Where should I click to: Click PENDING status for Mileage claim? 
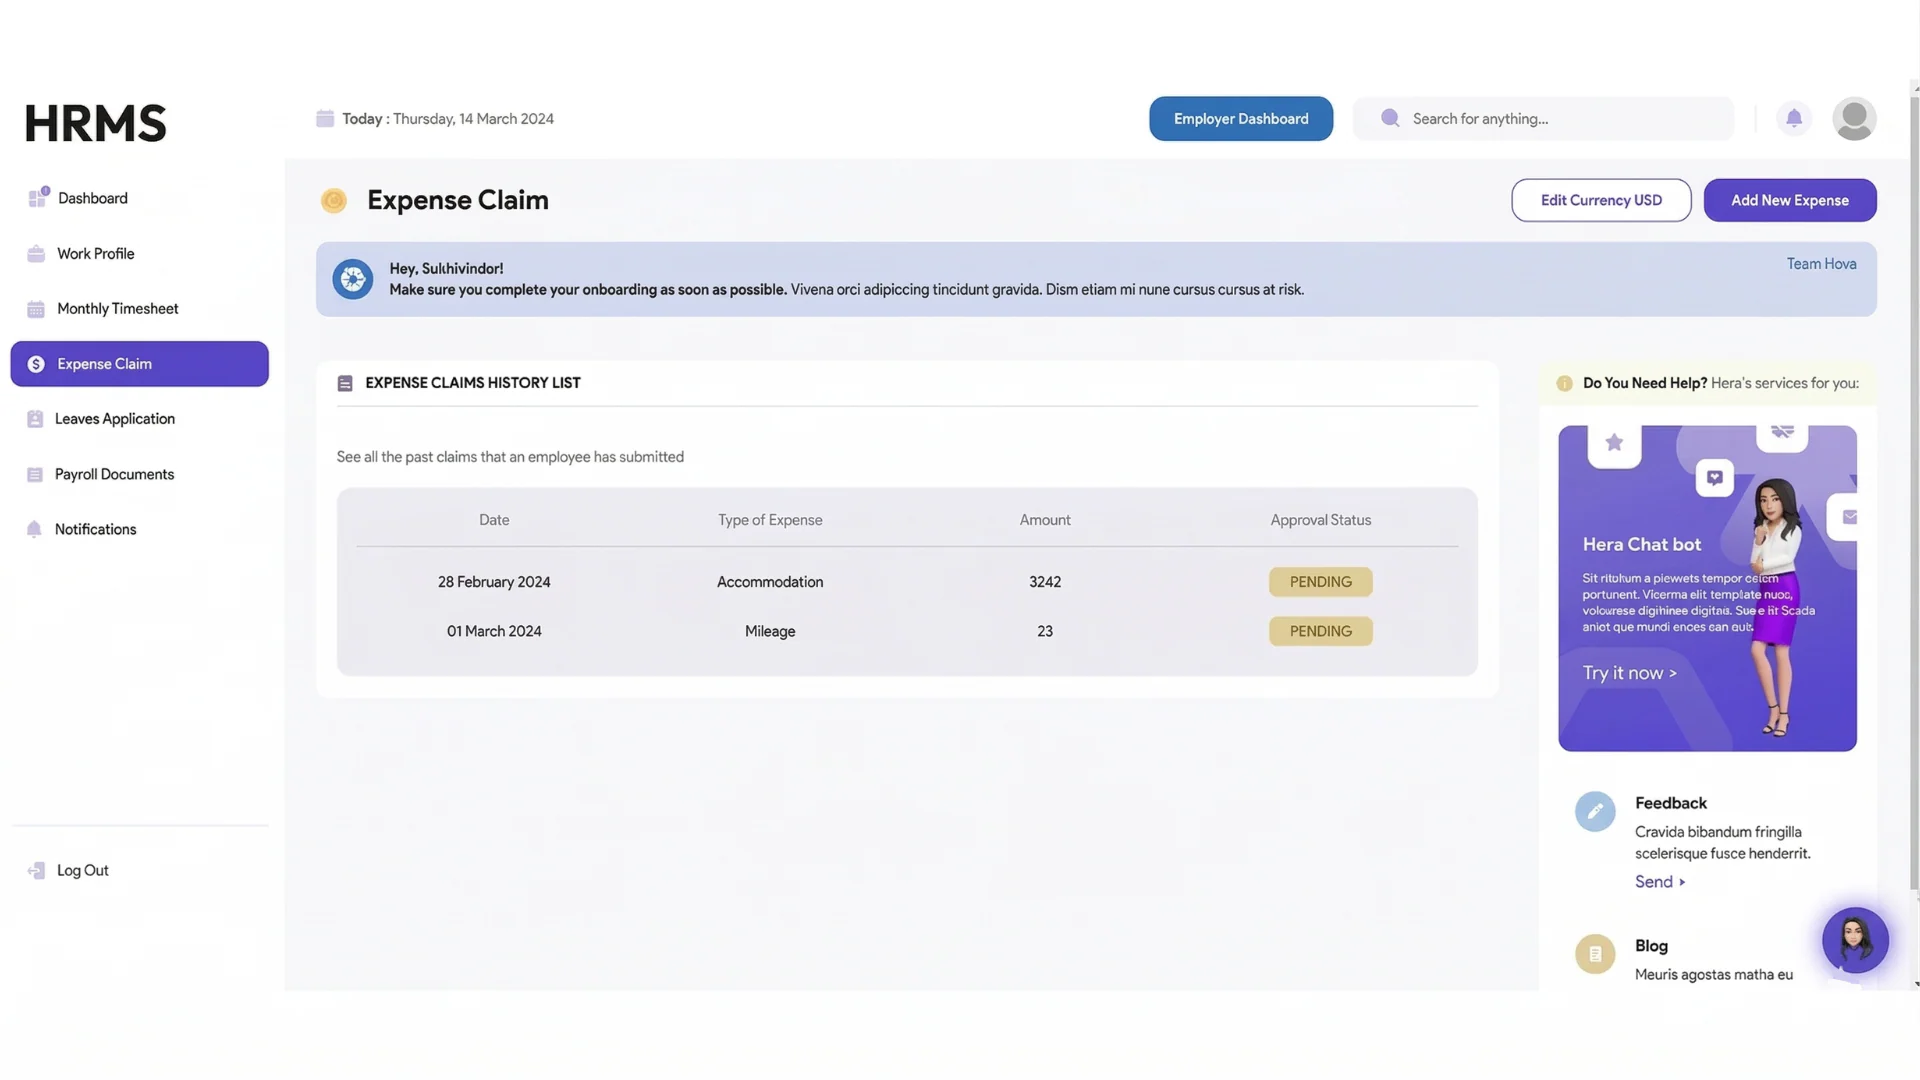coord(1320,631)
